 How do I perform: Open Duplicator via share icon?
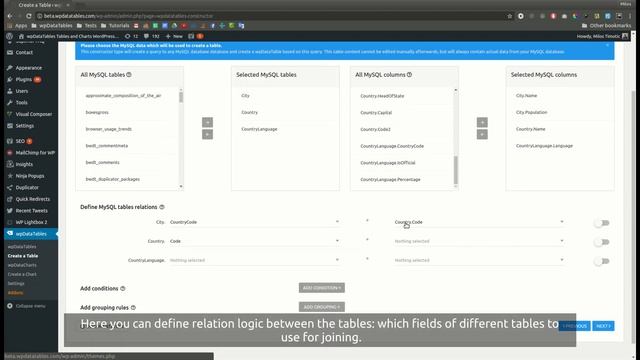[x=10, y=188]
